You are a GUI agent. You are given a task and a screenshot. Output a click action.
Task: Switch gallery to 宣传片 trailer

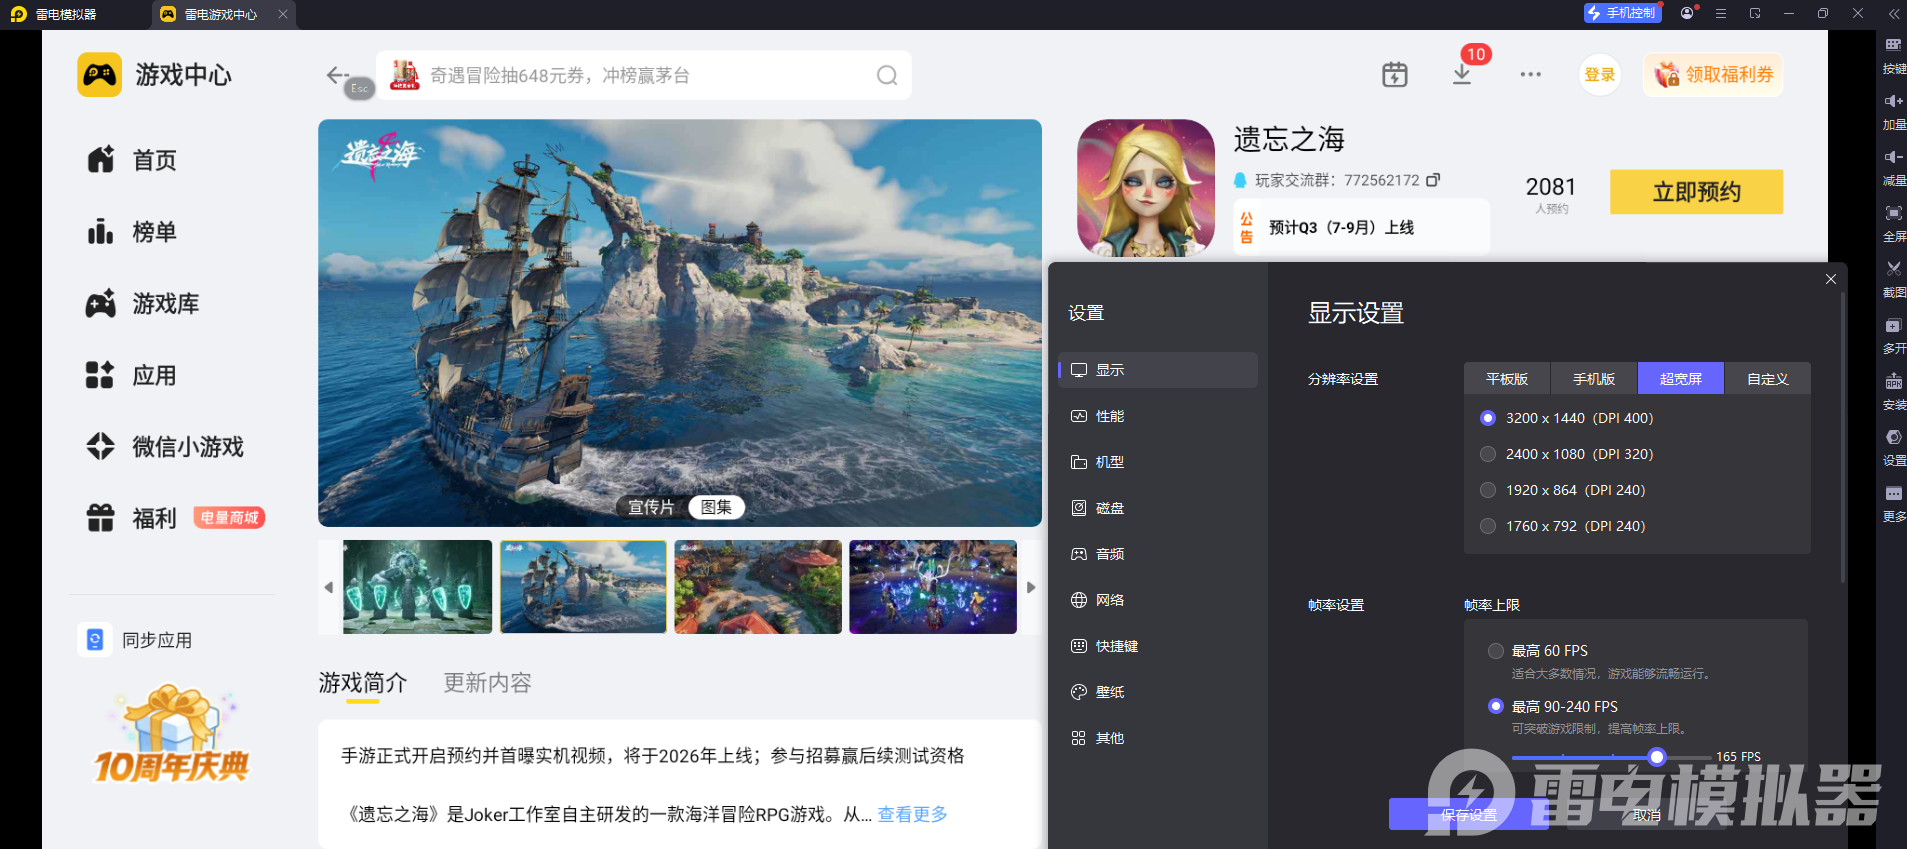(x=651, y=507)
